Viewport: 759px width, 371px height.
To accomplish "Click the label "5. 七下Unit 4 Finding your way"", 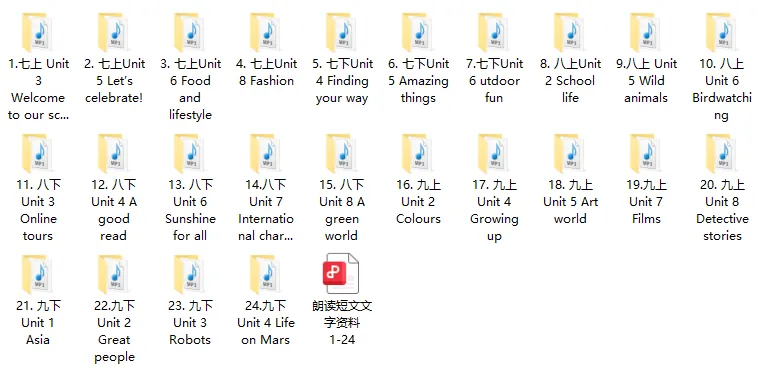I will 342,81.
